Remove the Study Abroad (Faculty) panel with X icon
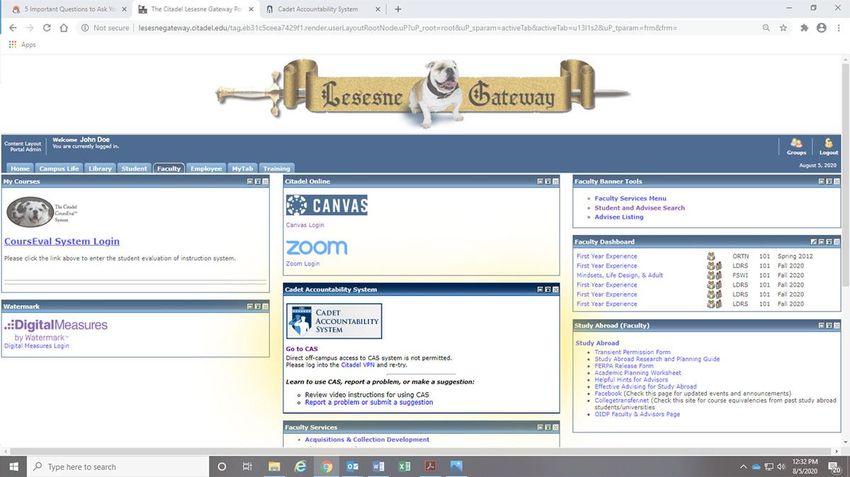Screen dimensions: 850x477 [x=836, y=326]
